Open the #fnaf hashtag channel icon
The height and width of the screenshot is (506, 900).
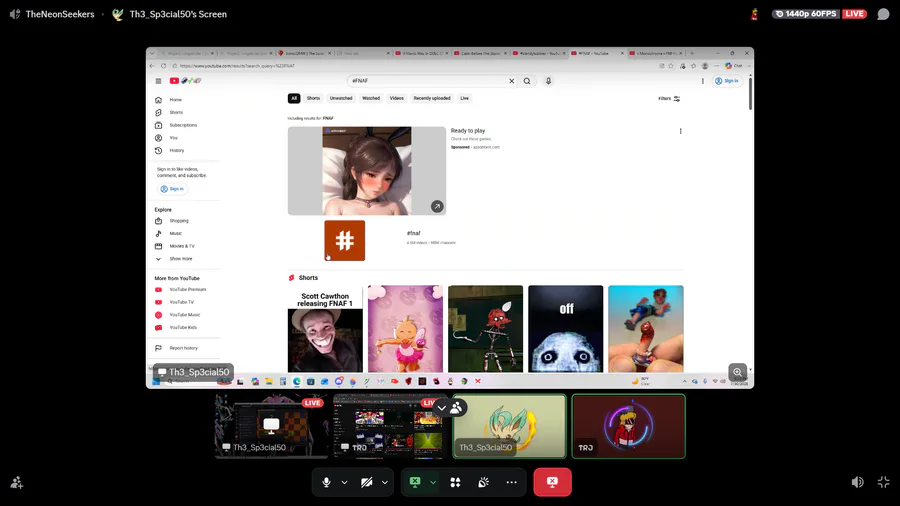click(x=344, y=240)
